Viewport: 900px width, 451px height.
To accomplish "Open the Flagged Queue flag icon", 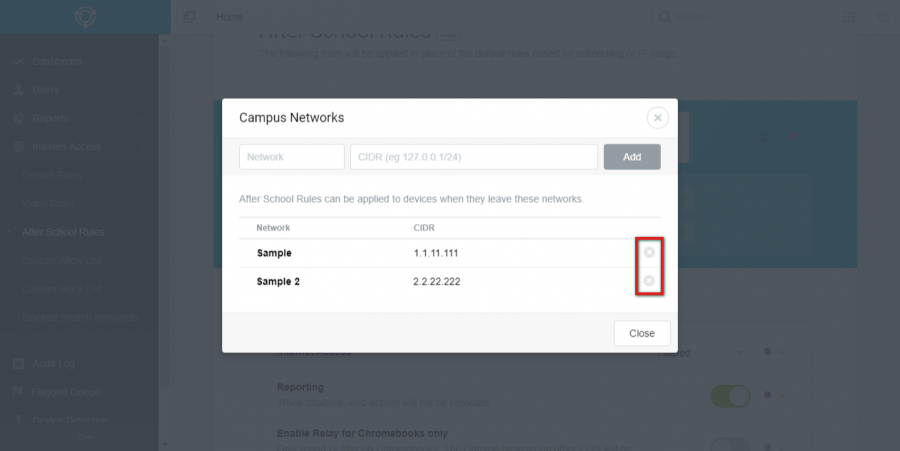I will 18,392.
